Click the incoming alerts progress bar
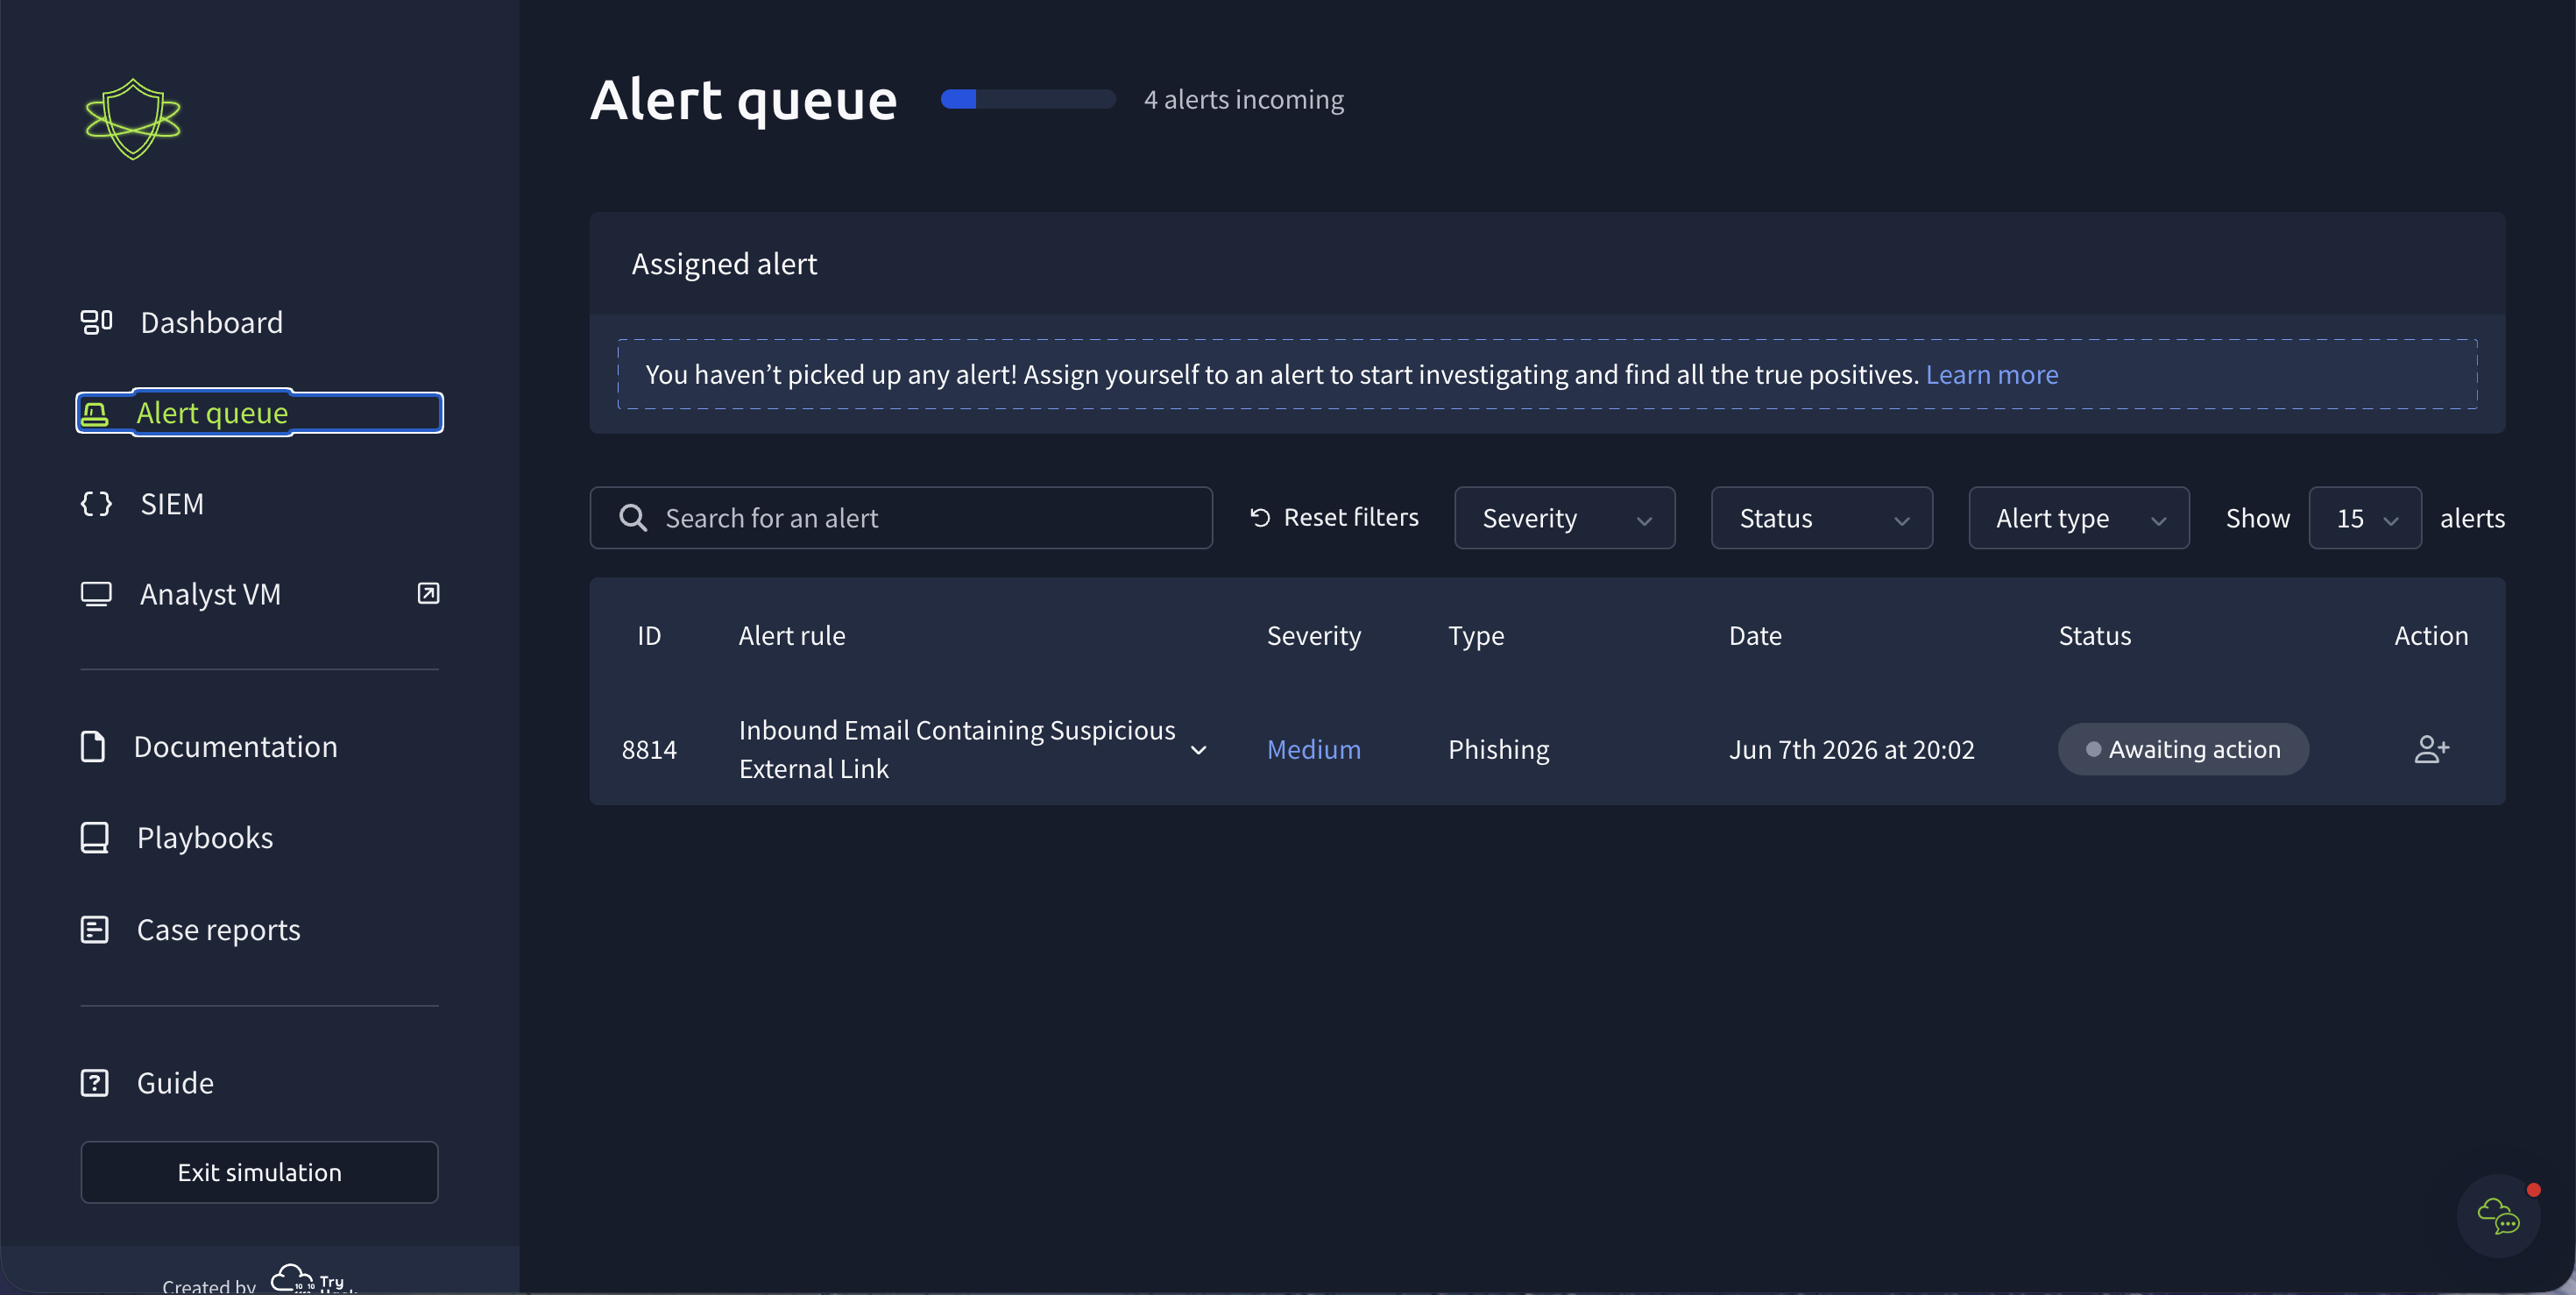Screen dimensions: 2576x1295 1028,99
